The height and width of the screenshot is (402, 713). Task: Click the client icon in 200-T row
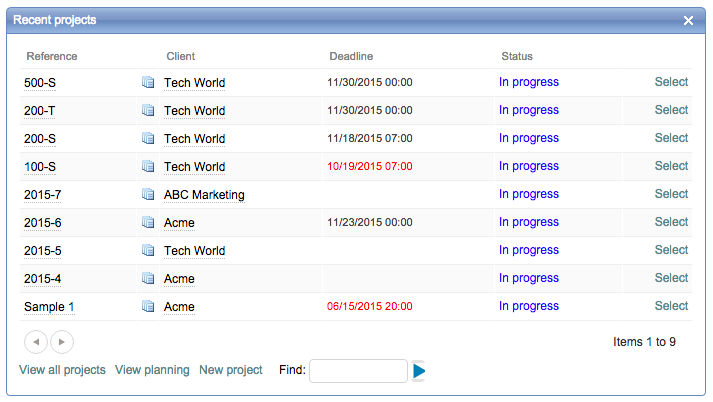point(148,111)
